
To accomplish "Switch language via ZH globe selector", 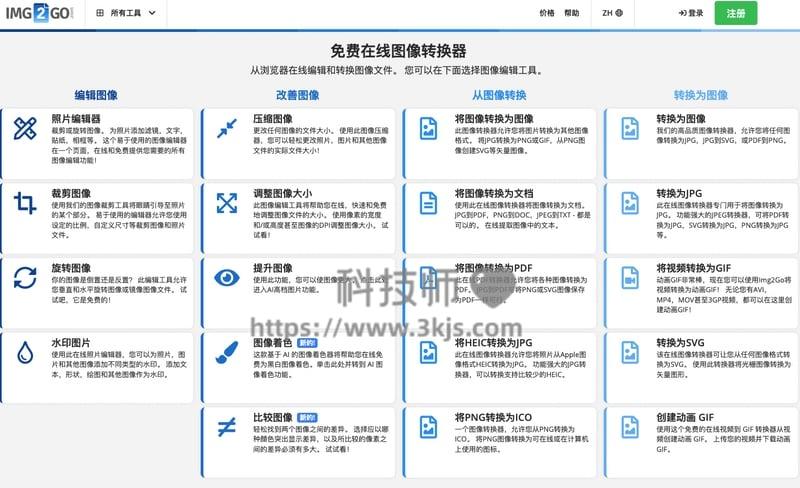I will pyautogui.click(x=612, y=13).
